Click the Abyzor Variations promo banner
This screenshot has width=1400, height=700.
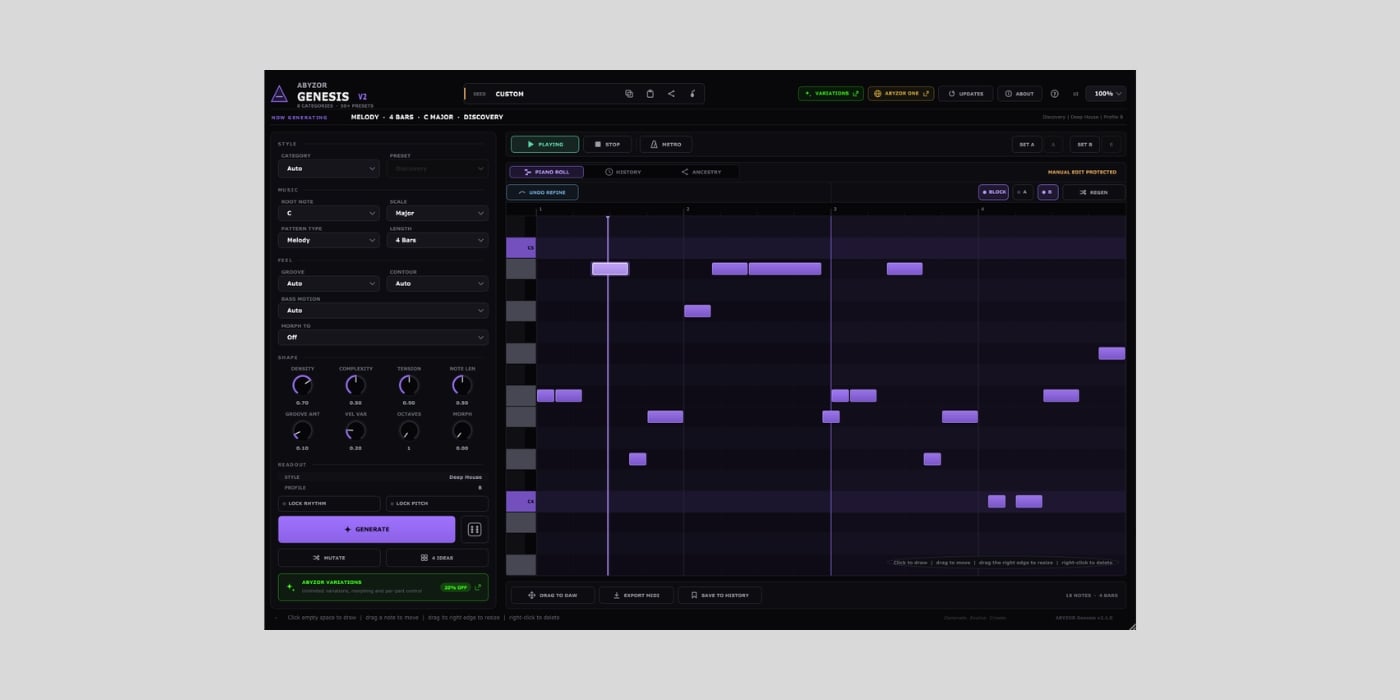383,587
